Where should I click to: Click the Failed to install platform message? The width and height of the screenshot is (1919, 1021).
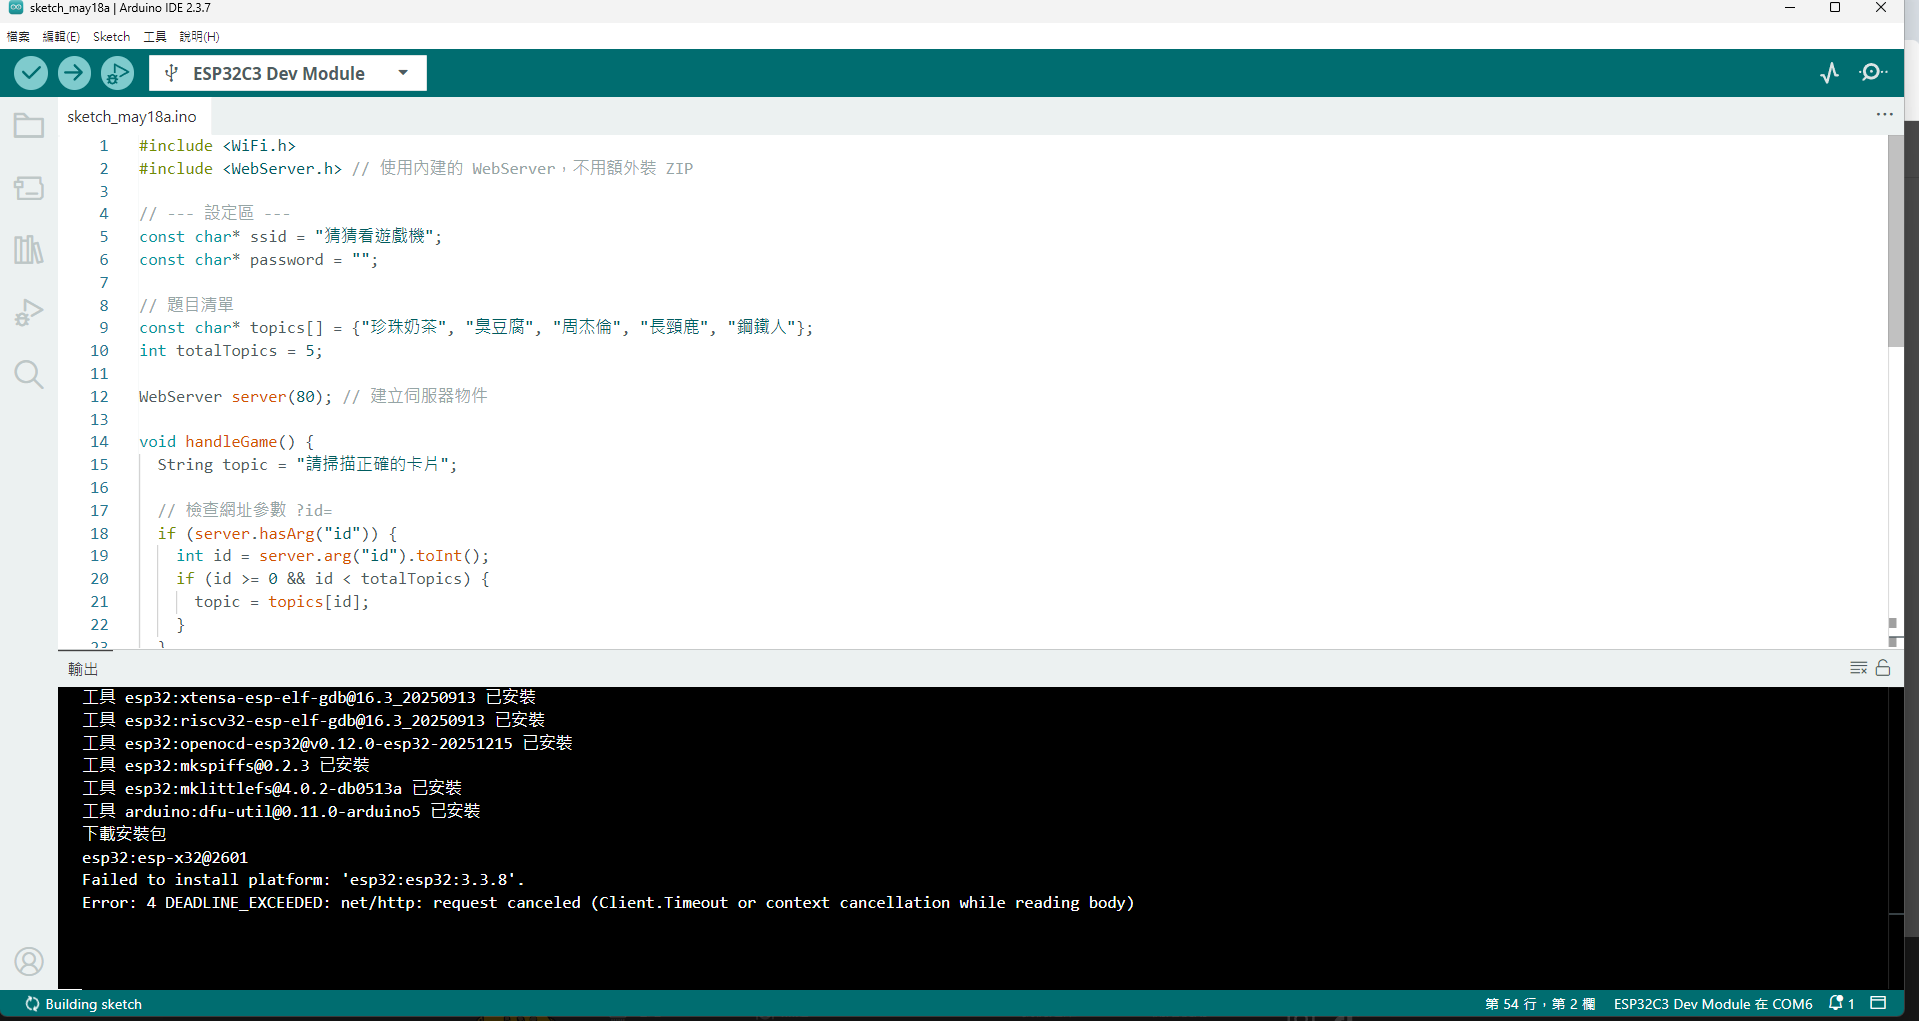click(x=303, y=880)
